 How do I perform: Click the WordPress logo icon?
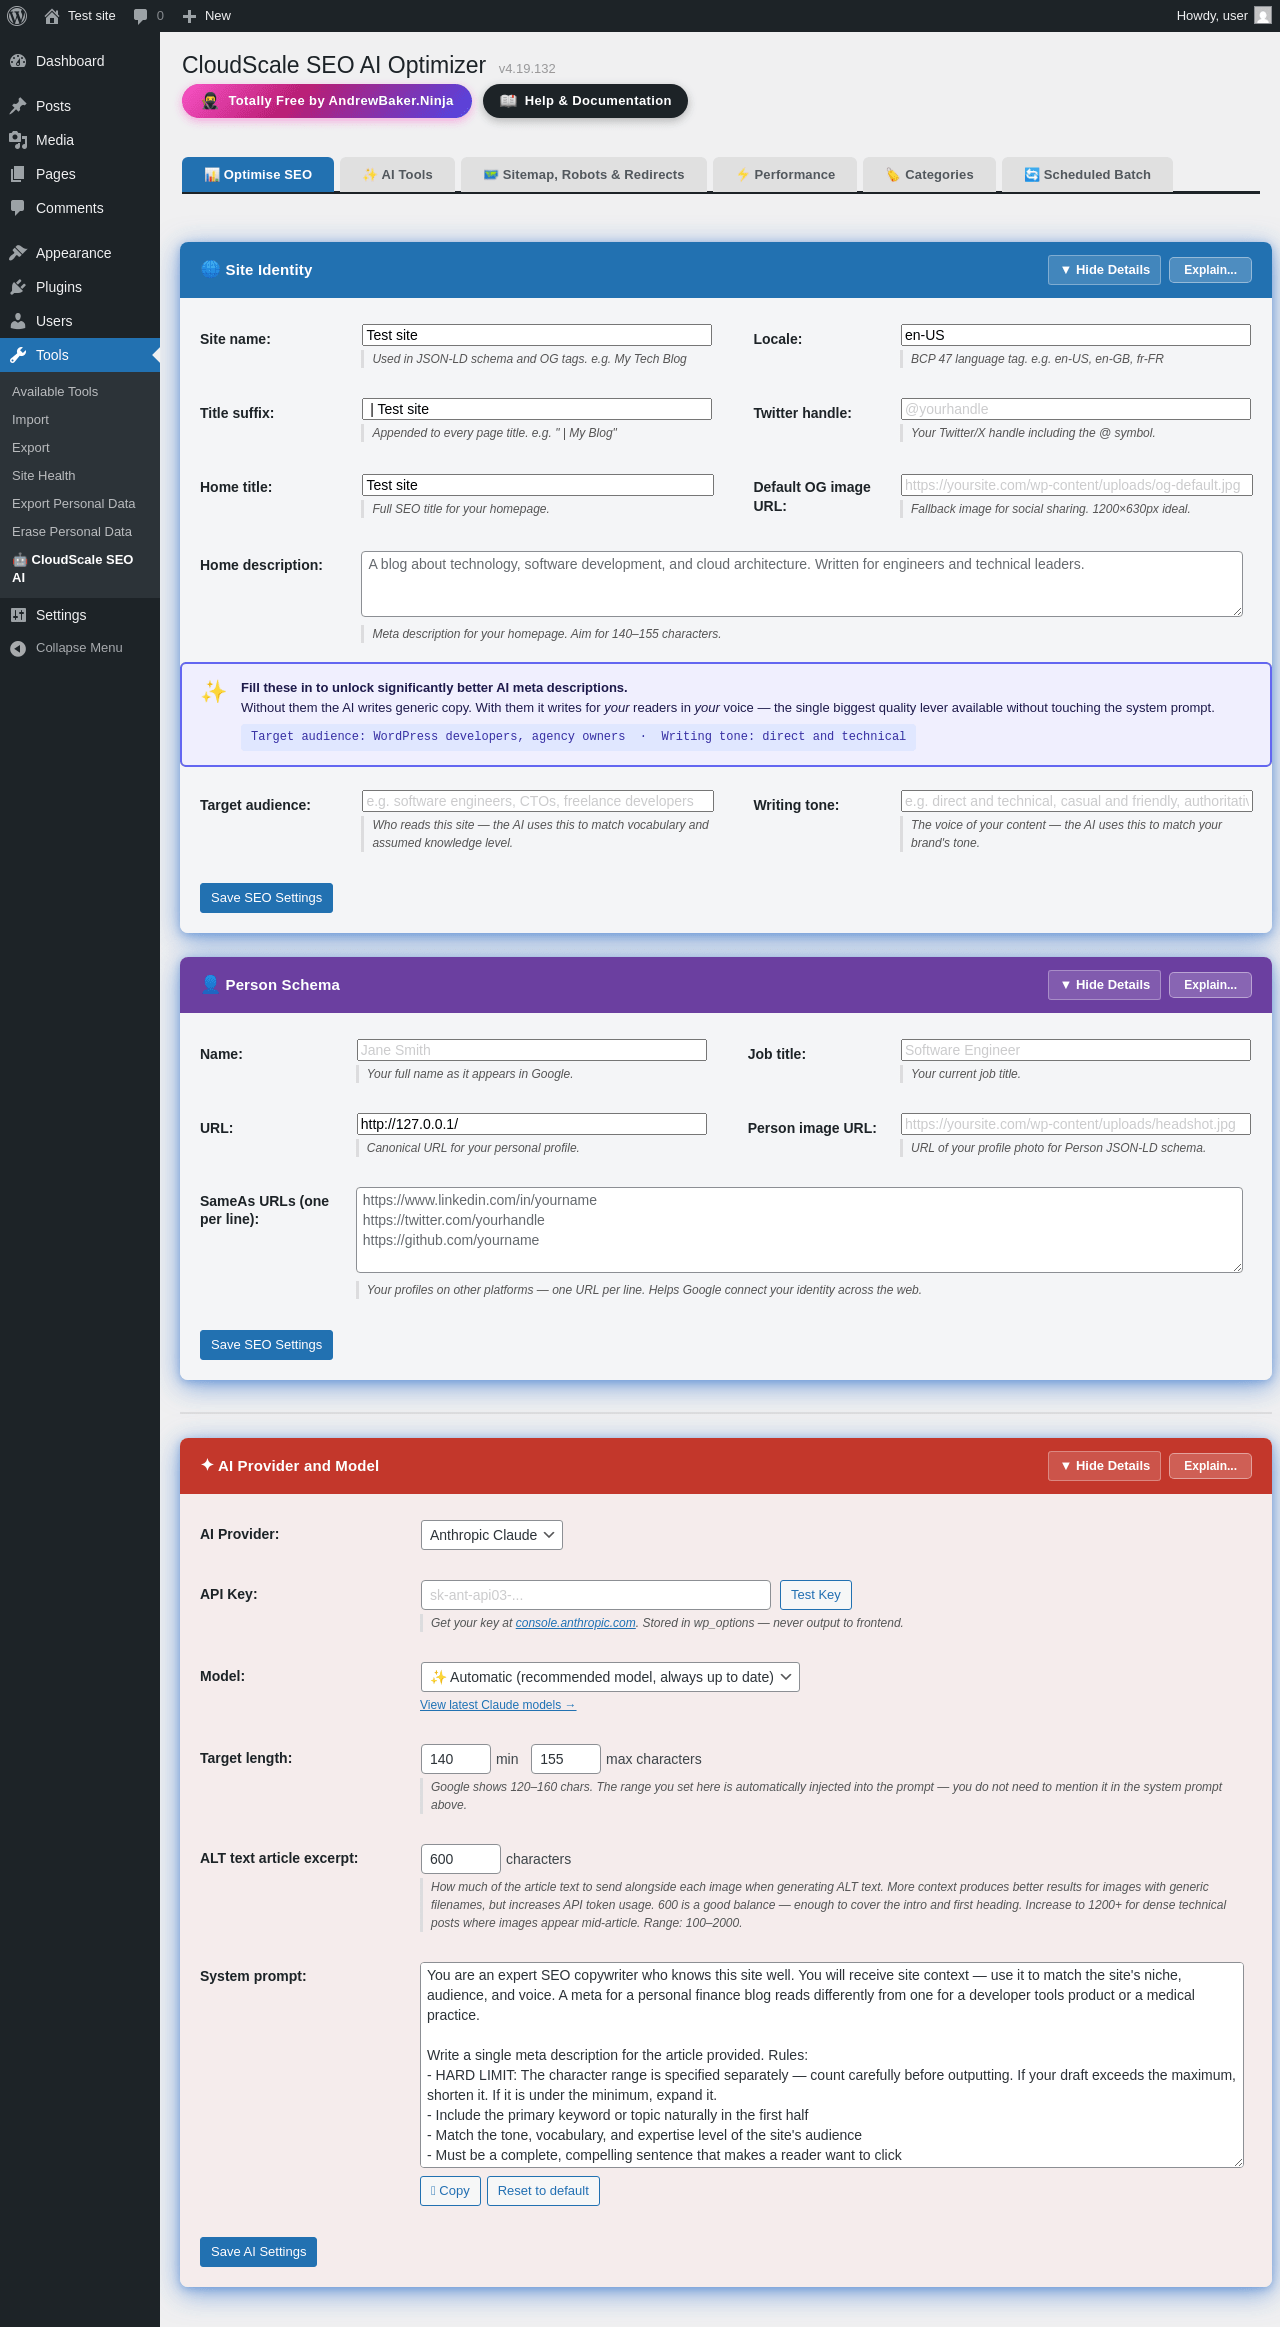(17, 16)
